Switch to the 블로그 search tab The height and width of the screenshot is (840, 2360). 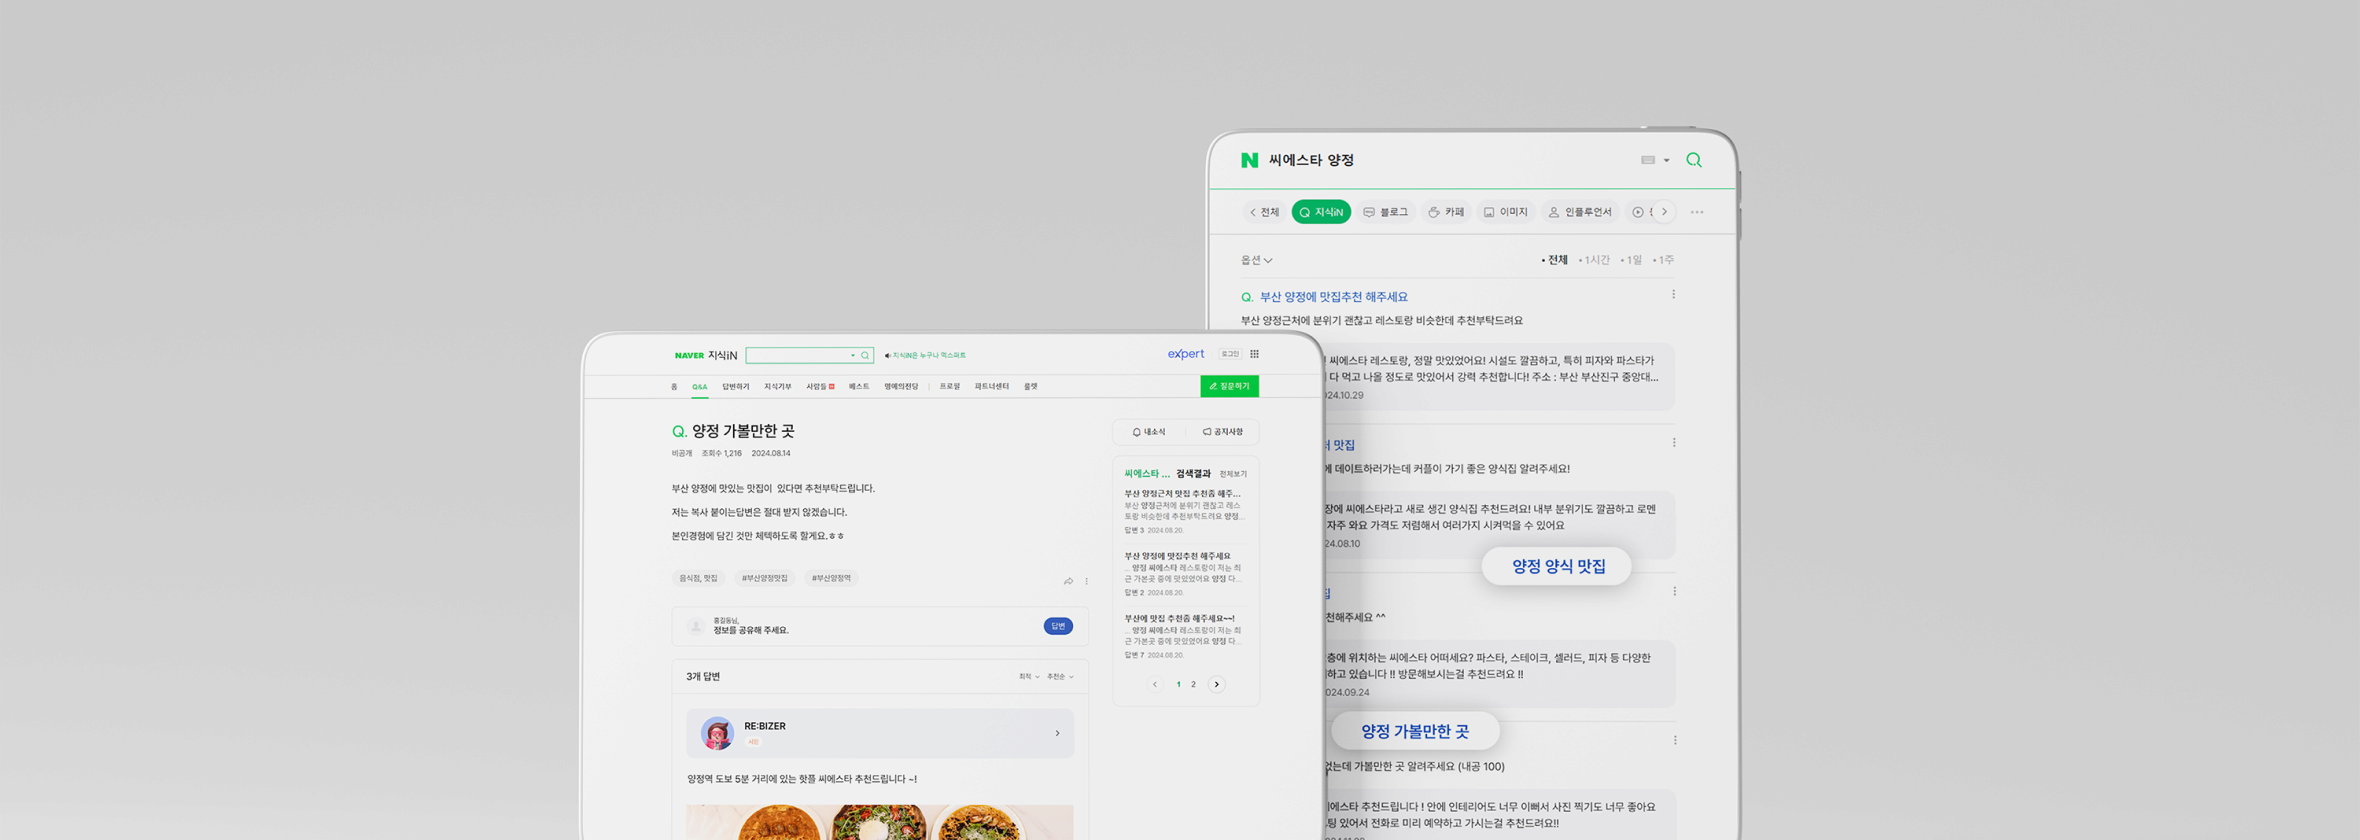(x=1386, y=212)
